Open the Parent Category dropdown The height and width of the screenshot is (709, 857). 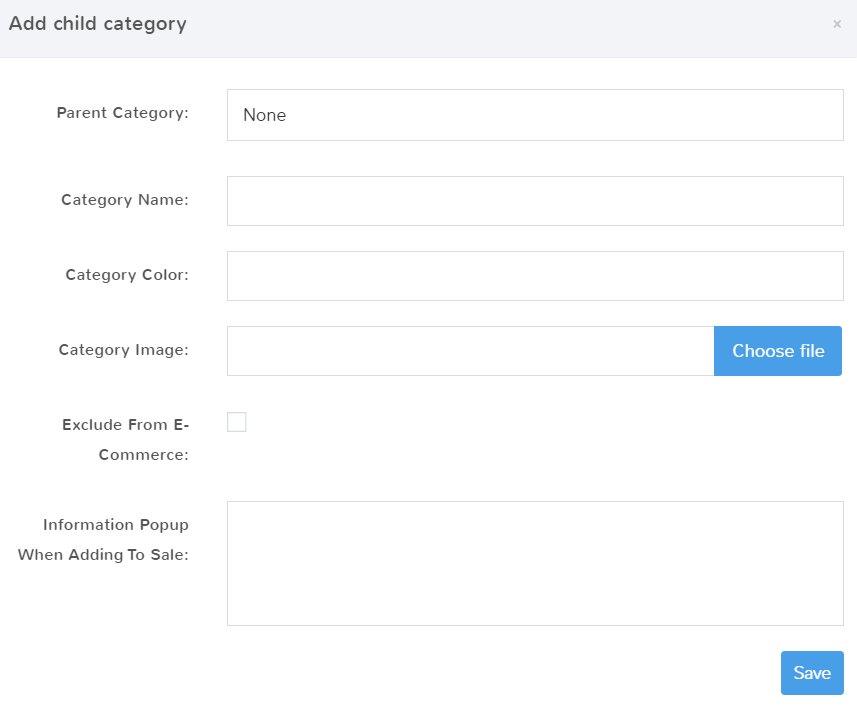(x=535, y=115)
